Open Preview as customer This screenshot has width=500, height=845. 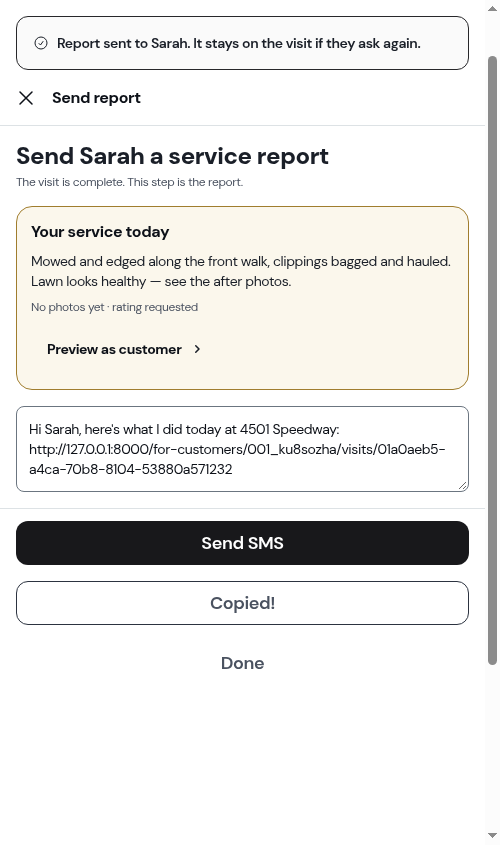(124, 349)
